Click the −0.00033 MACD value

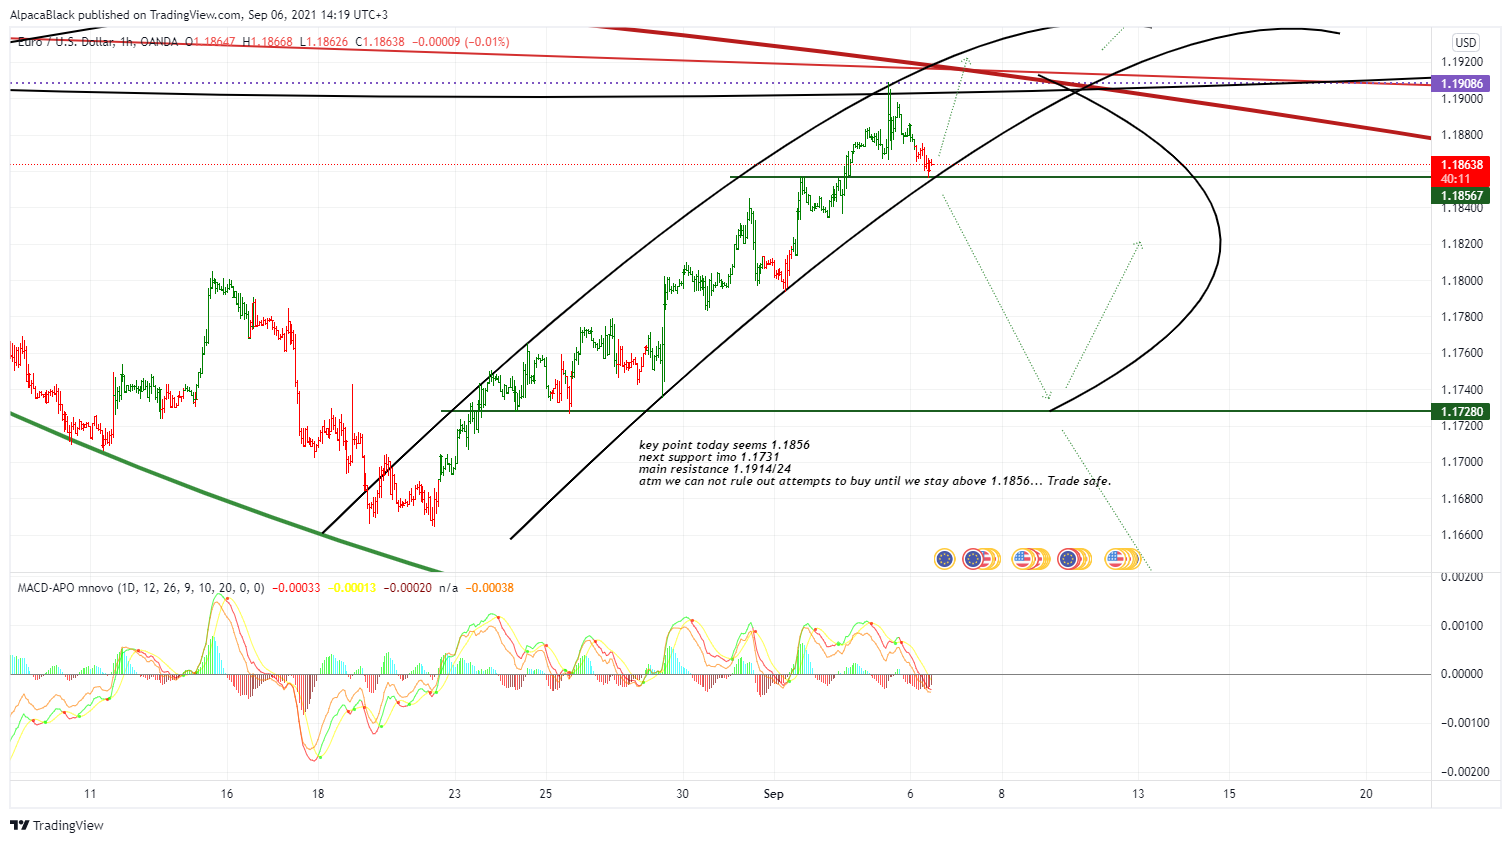click(x=296, y=587)
